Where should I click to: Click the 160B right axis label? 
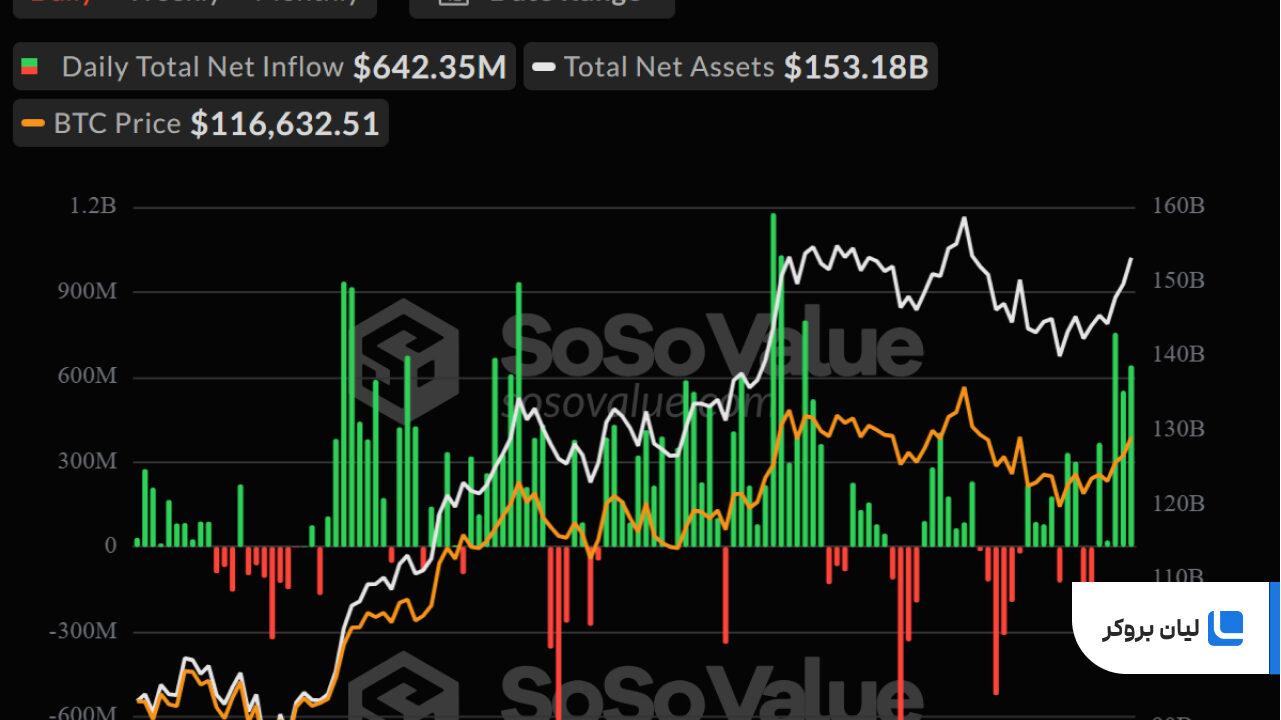[1178, 206]
